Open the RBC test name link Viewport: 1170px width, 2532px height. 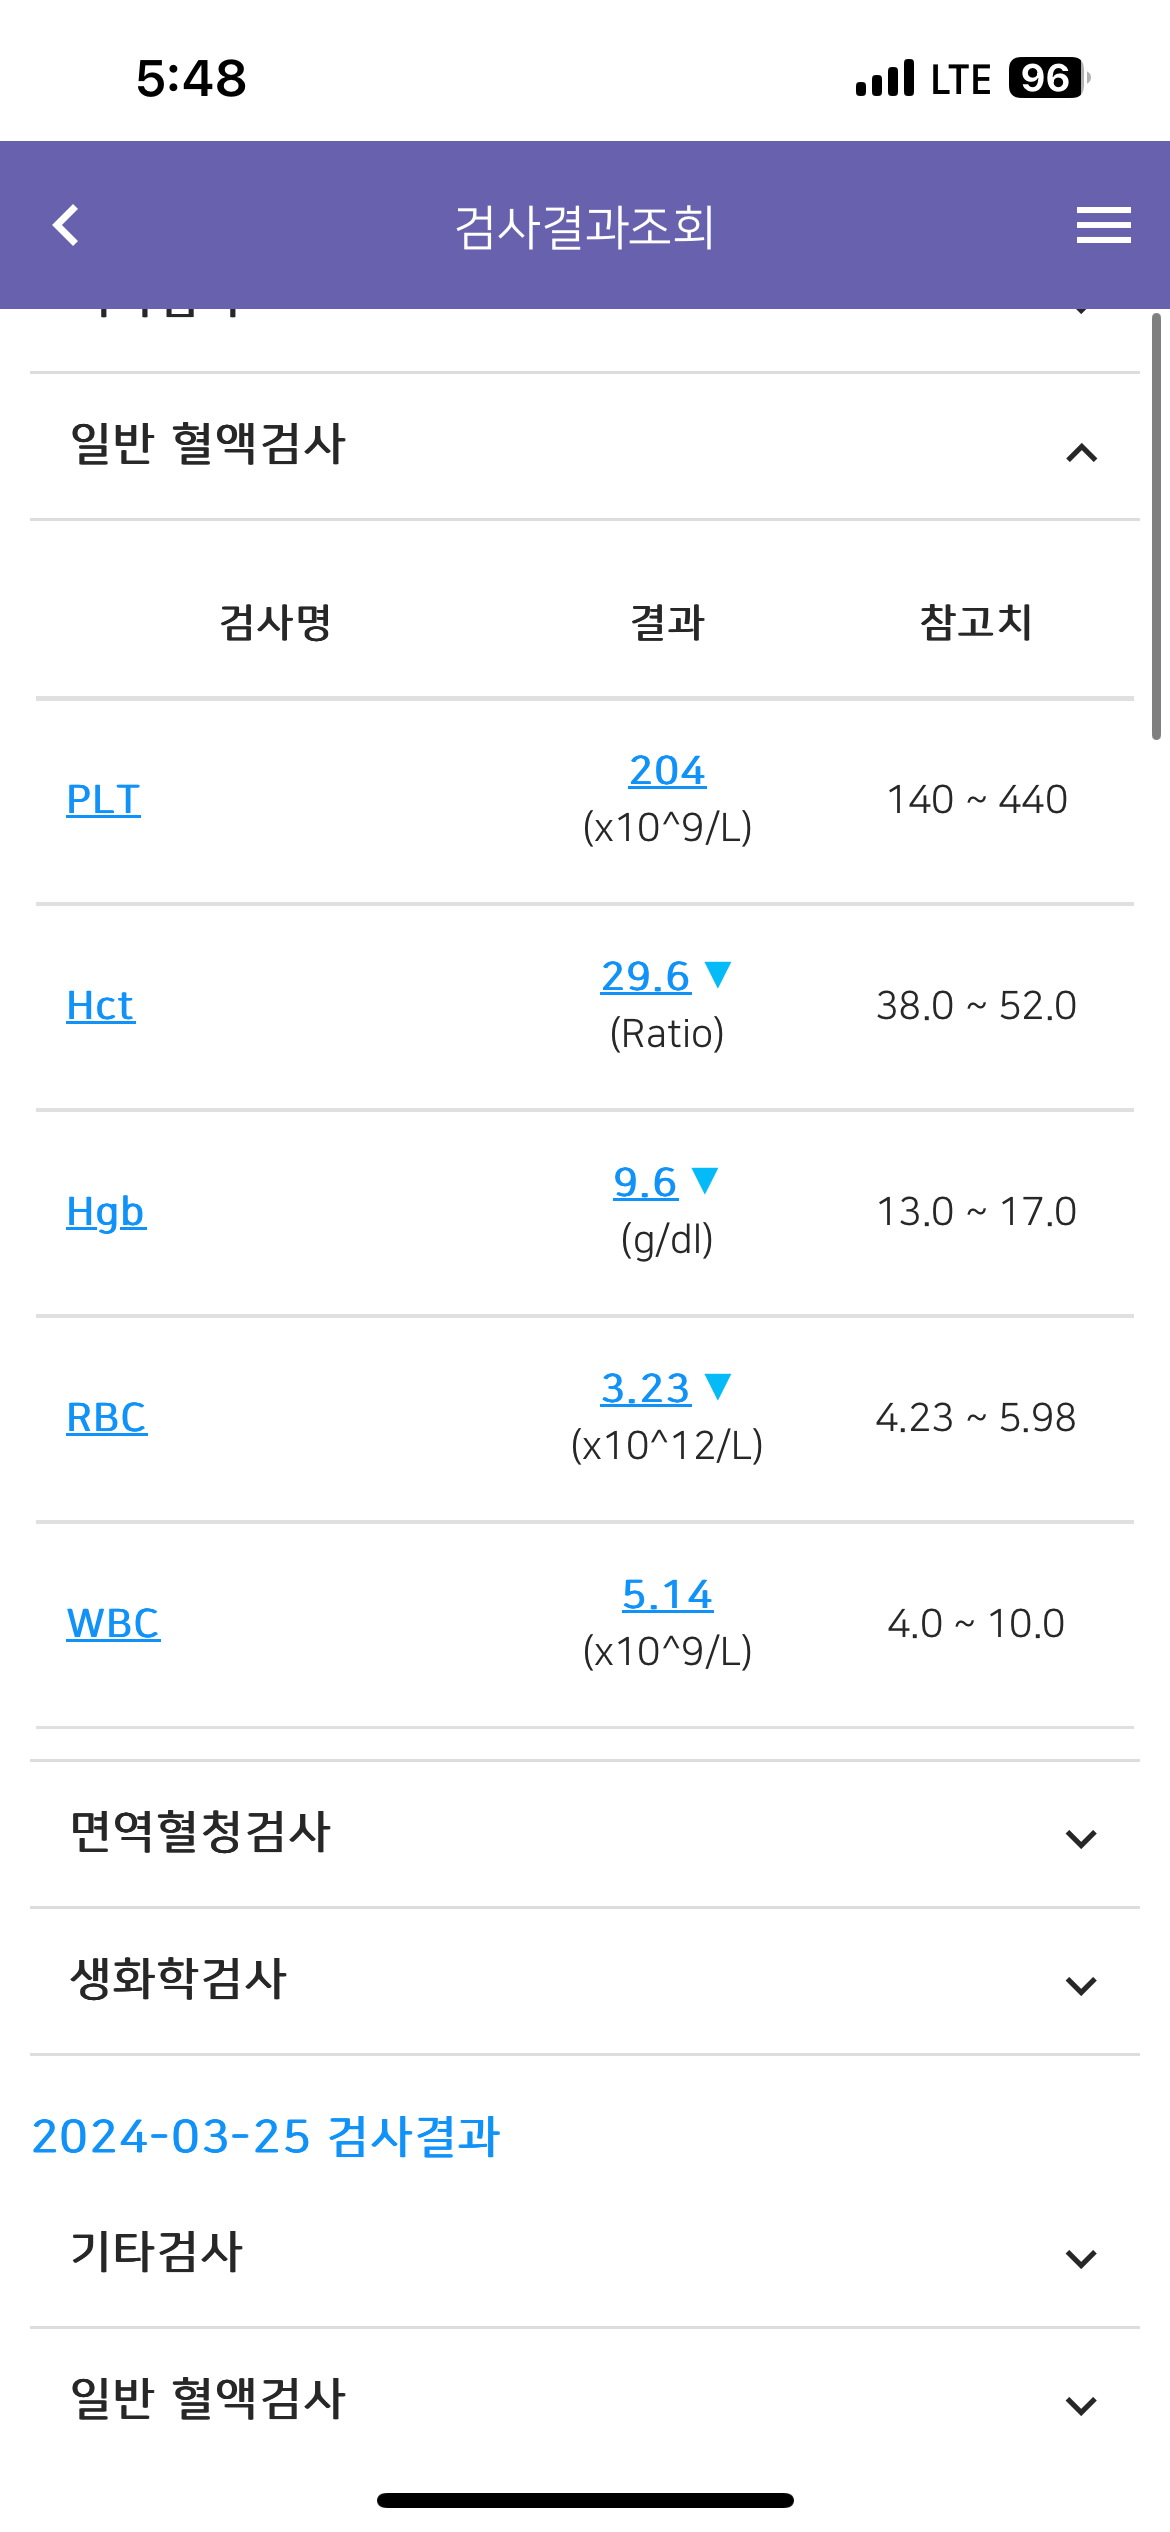point(107,1418)
